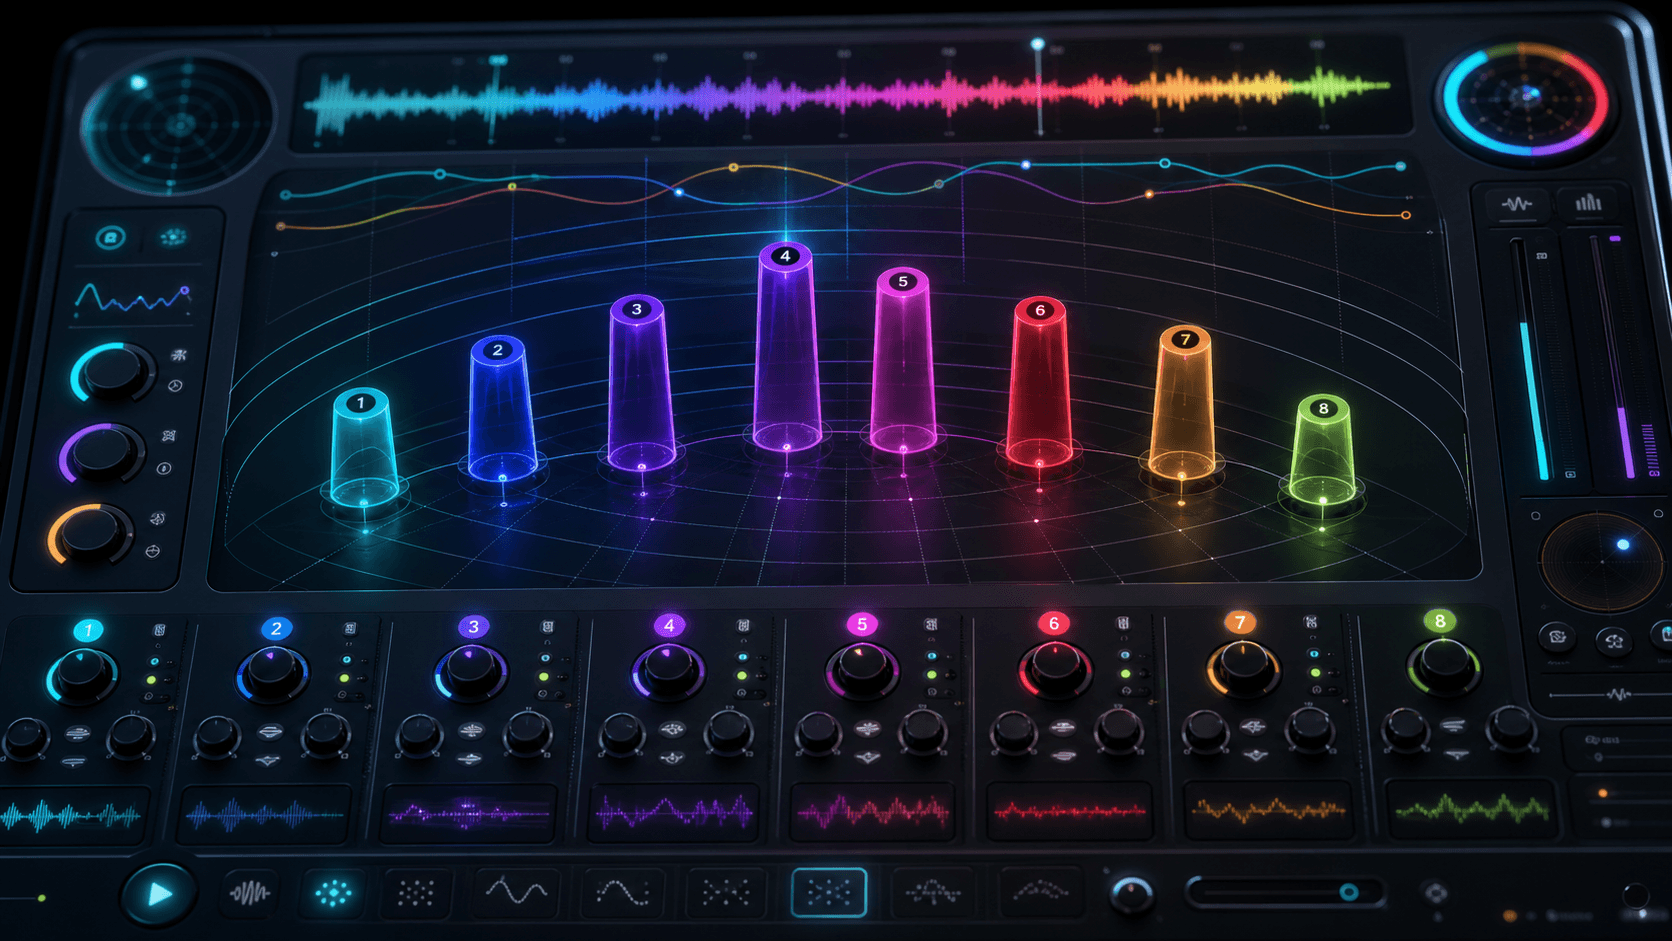Select channel 3 number badge in mixer strip
The height and width of the screenshot is (941, 1672).
pos(473,627)
